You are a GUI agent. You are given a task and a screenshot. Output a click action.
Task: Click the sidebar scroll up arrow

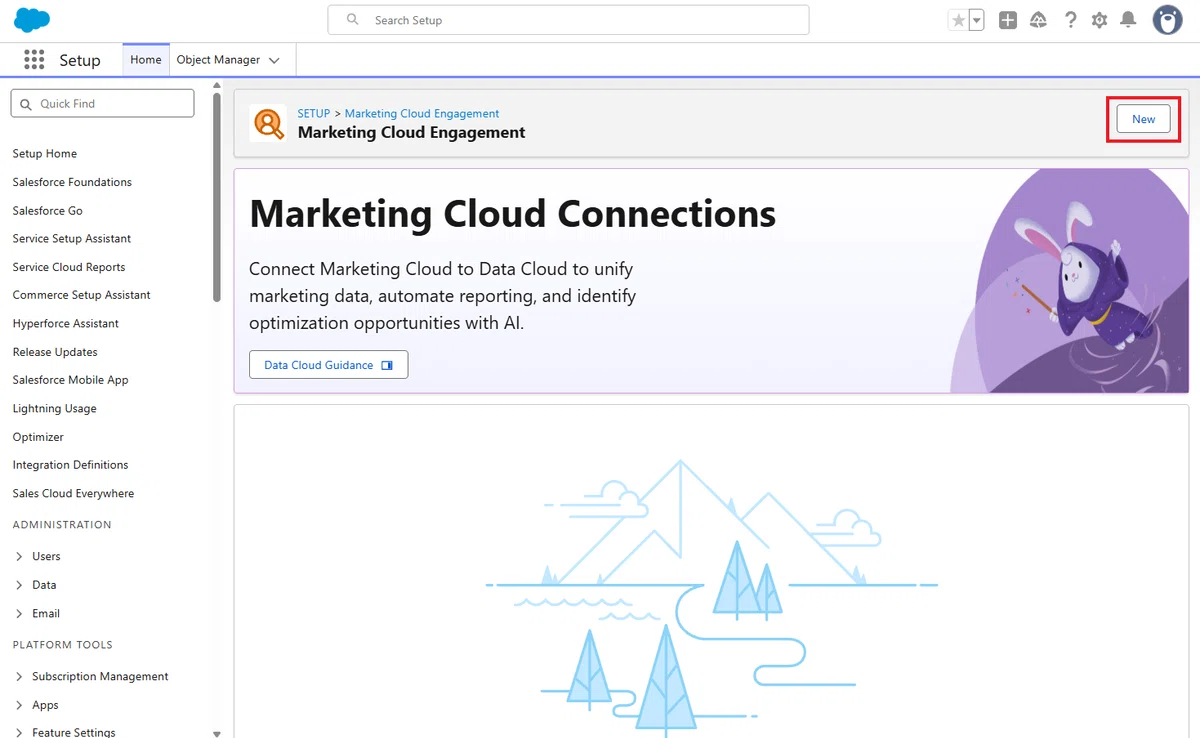(217, 85)
